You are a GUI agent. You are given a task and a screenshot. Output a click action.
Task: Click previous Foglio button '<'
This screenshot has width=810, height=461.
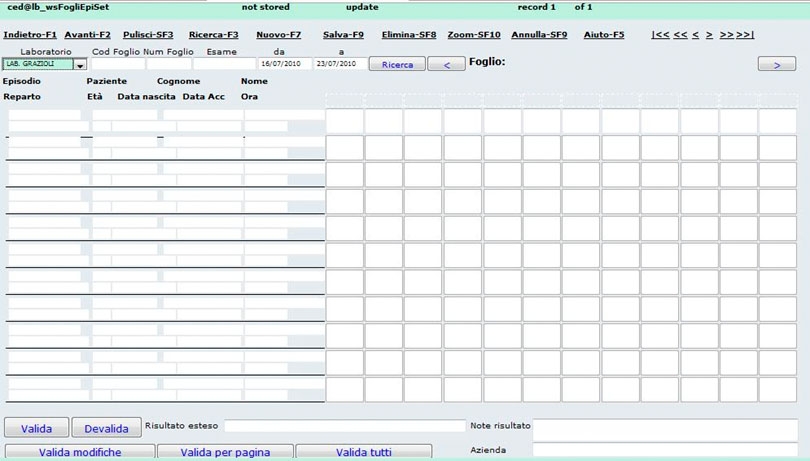pyautogui.click(x=447, y=65)
